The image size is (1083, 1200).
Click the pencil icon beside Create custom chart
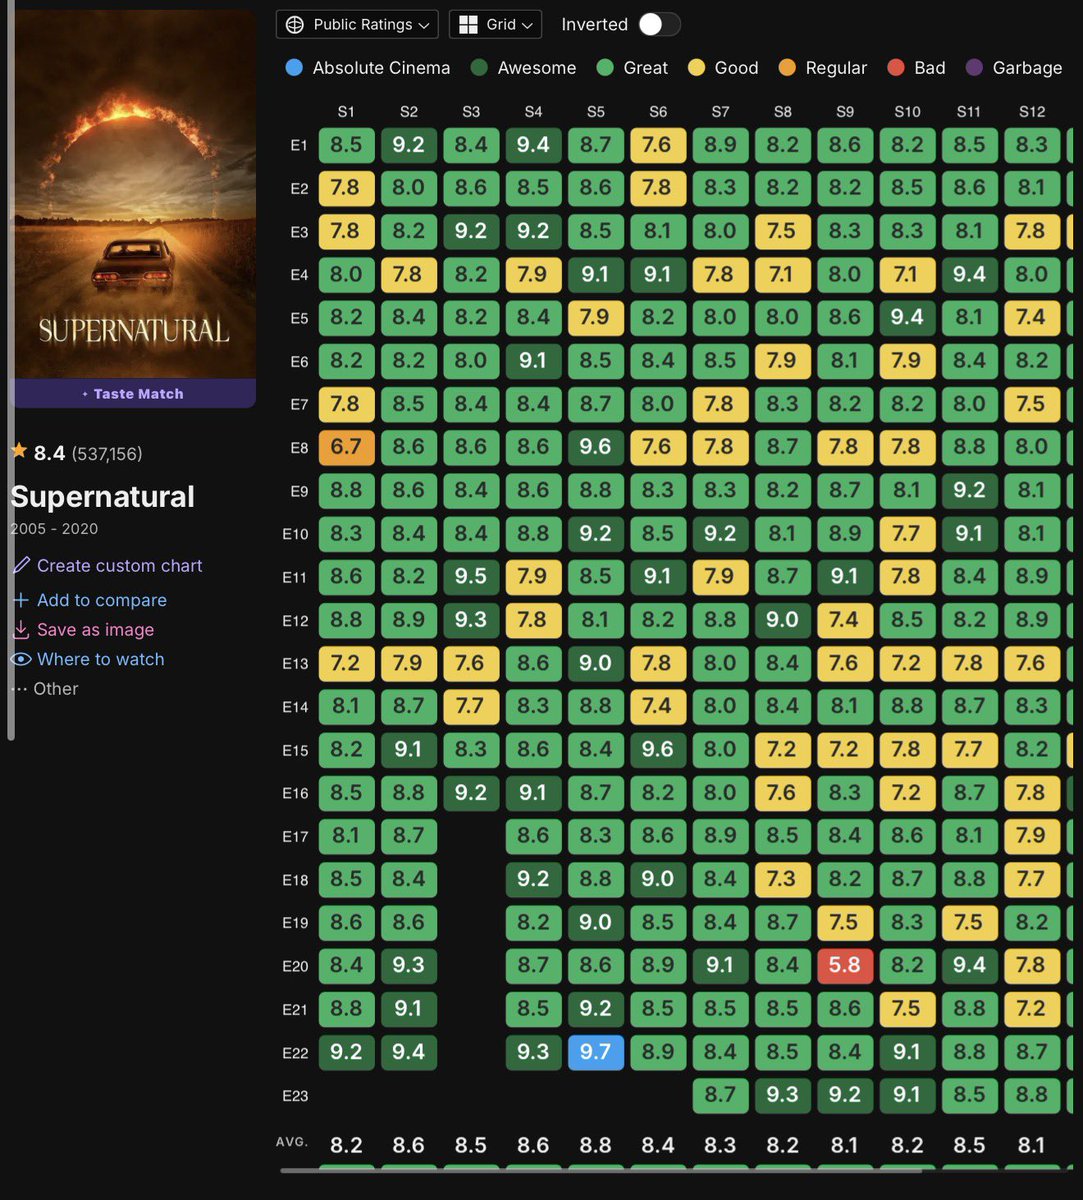(x=20, y=565)
